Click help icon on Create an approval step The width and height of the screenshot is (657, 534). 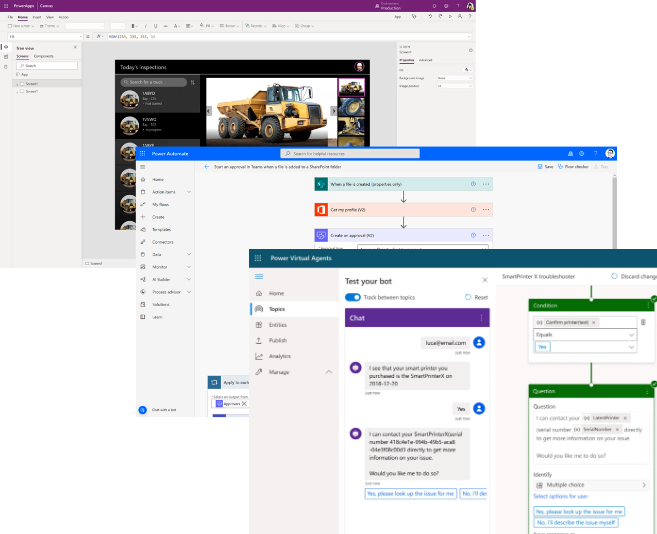(473, 236)
